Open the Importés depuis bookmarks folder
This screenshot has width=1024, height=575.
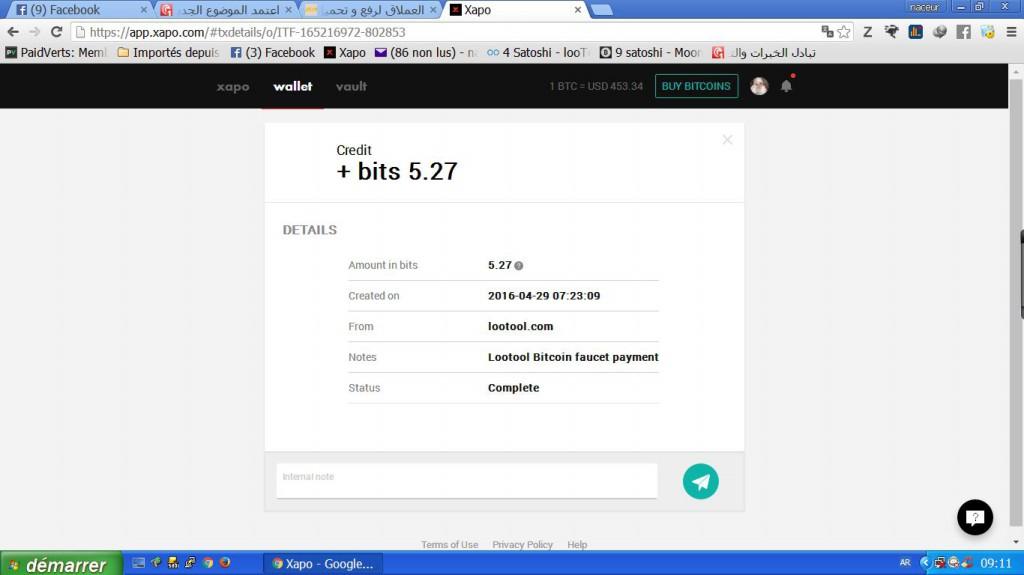[168, 52]
